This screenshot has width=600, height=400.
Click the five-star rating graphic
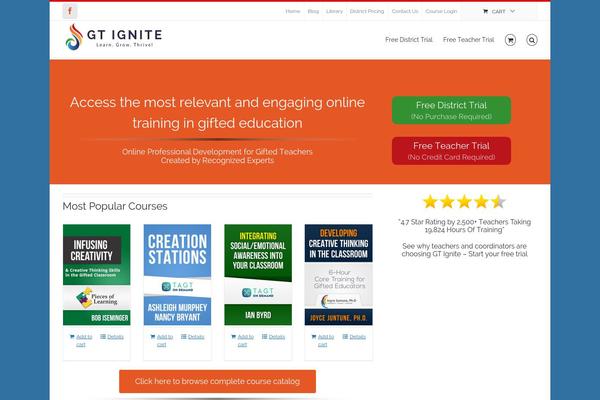coord(464,201)
